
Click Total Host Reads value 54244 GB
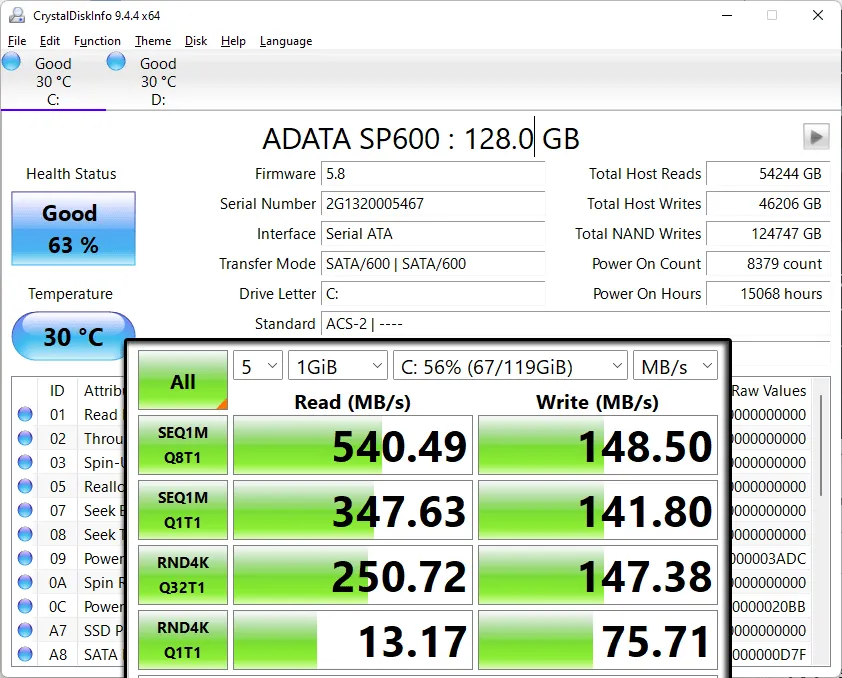pos(768,174)
